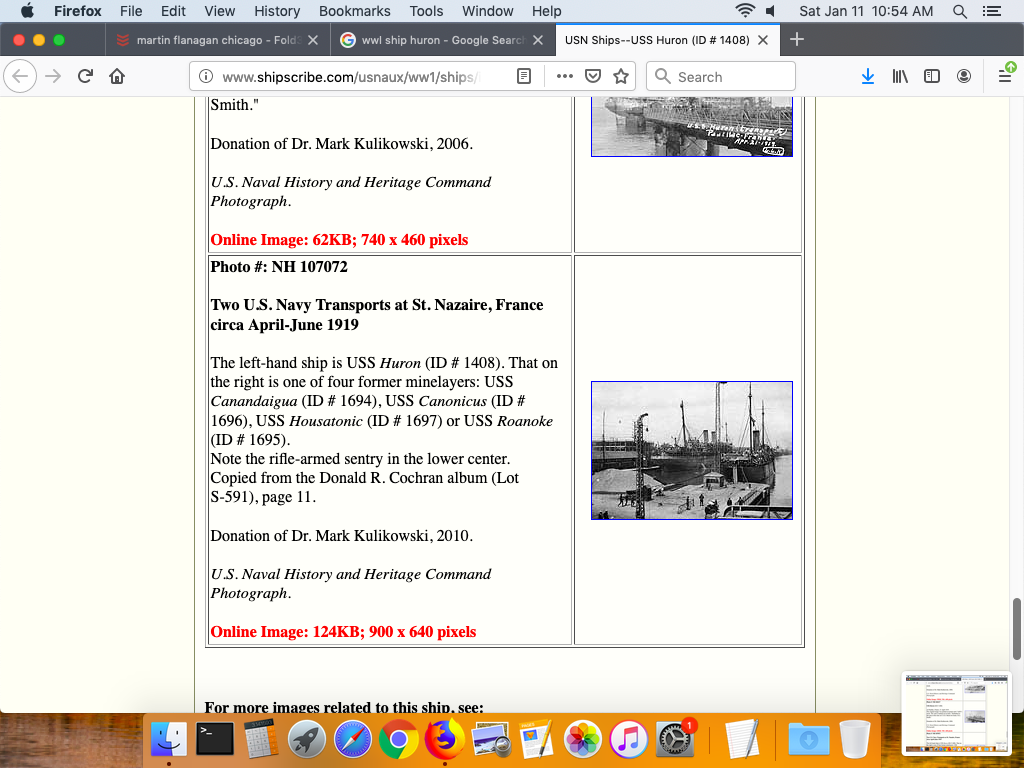
Task: Toggle the Firefox sidebar
Action: tap(932, 77)
